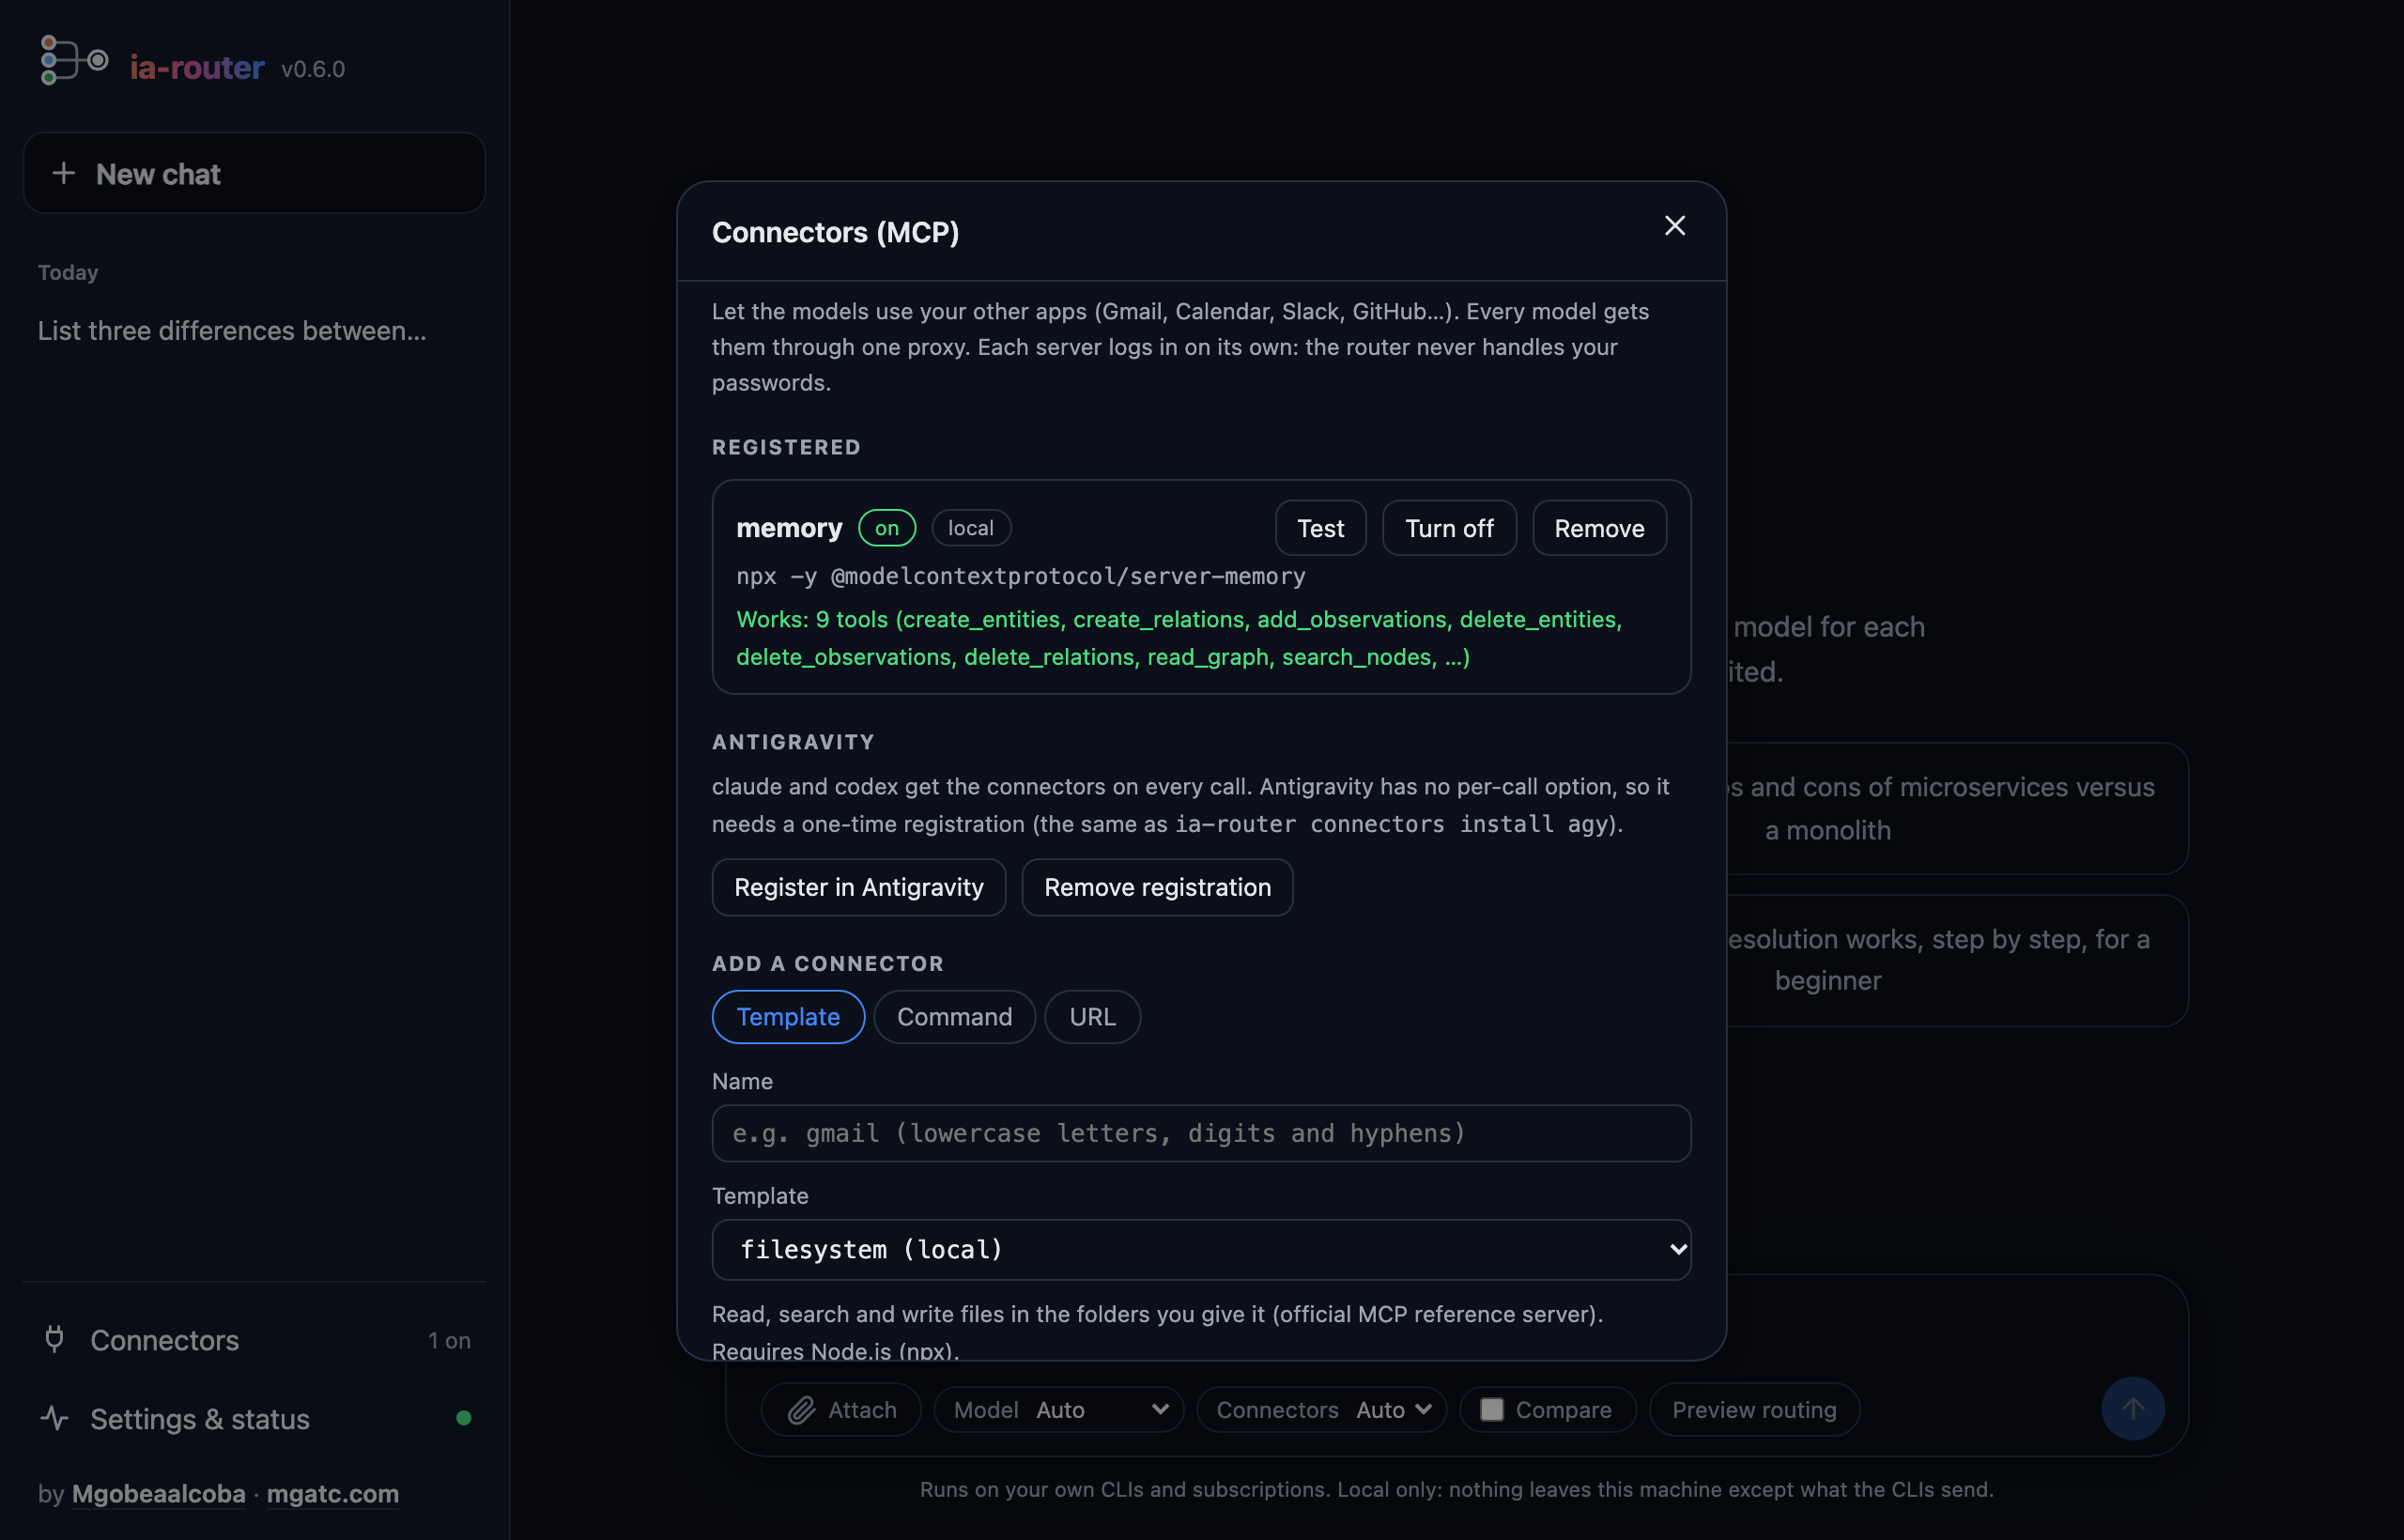This screenshot has height=1540, width=2404.
Task: Click the 'Works: 9 tools' status text
Action: [1179, 638]
